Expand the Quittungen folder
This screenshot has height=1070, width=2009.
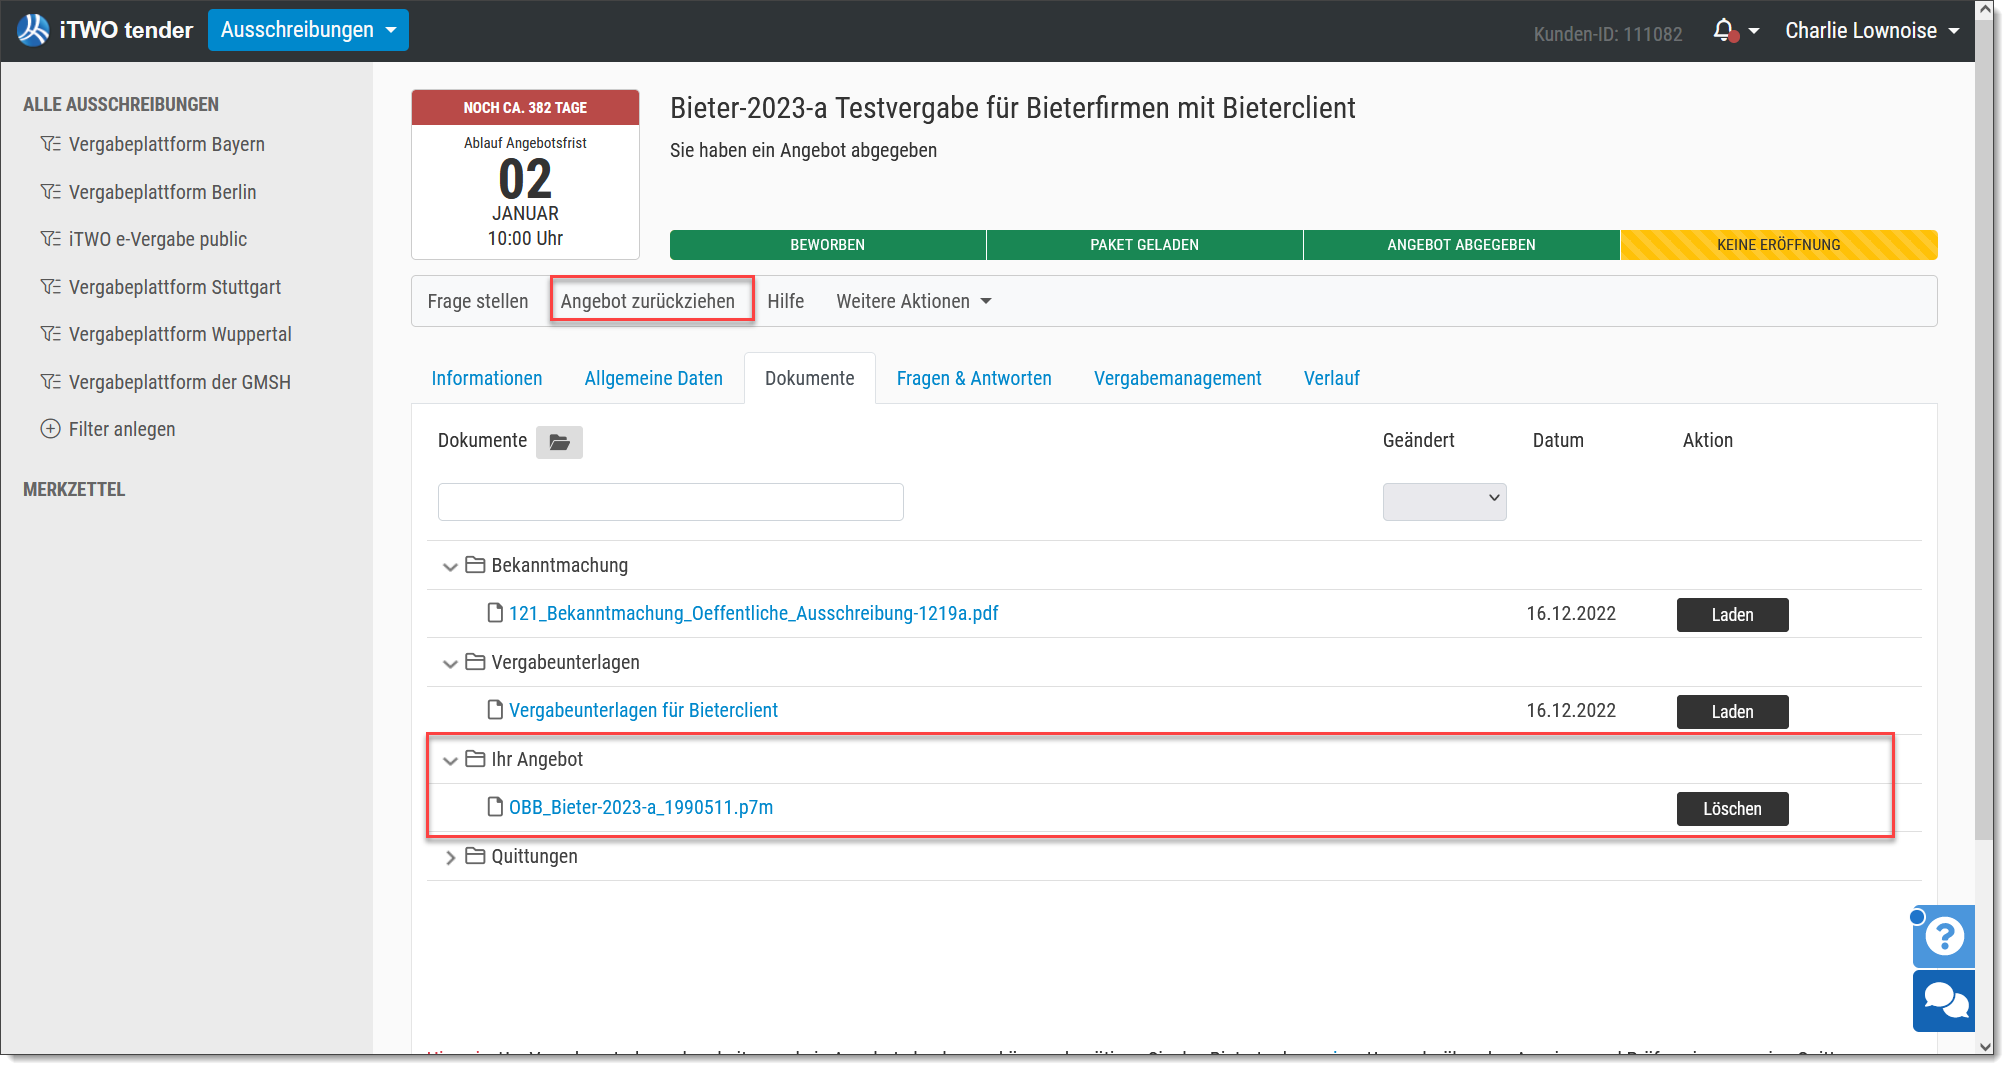tap(450, 857)
